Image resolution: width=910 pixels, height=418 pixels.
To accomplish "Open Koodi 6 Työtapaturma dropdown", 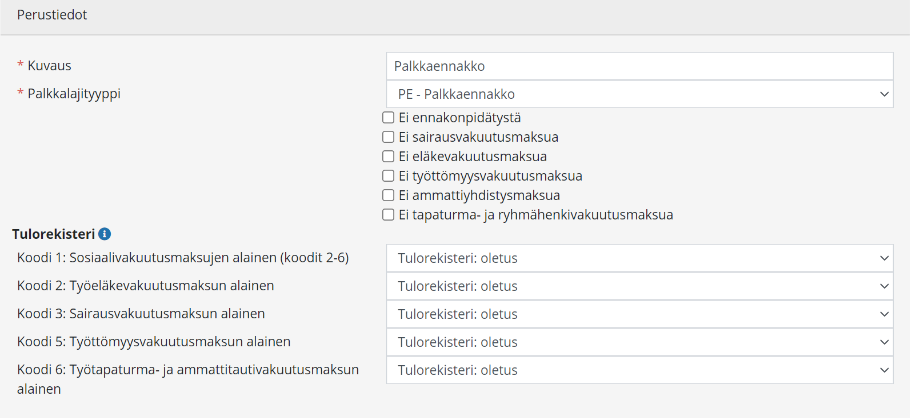I will [x=639, y=370].
